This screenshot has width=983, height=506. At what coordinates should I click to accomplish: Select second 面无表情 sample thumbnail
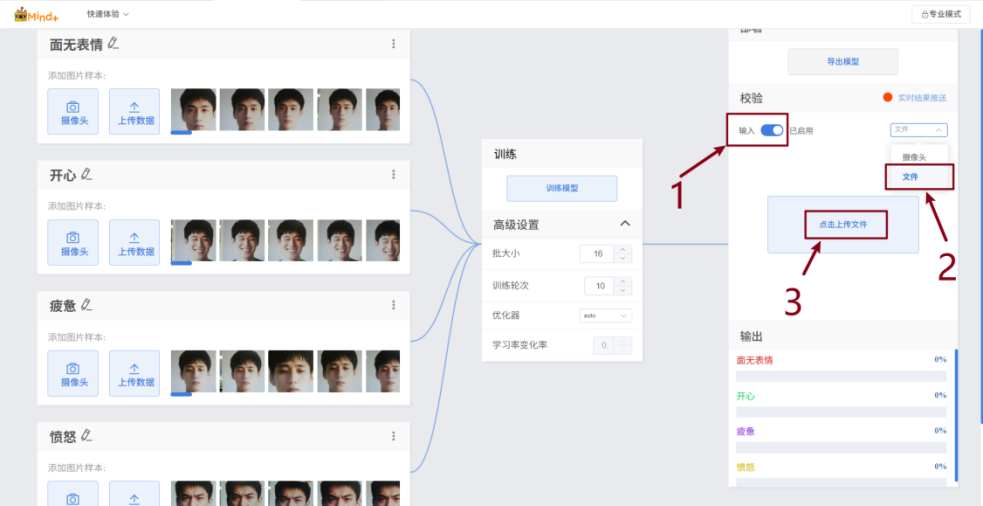(x=242, y=110)
